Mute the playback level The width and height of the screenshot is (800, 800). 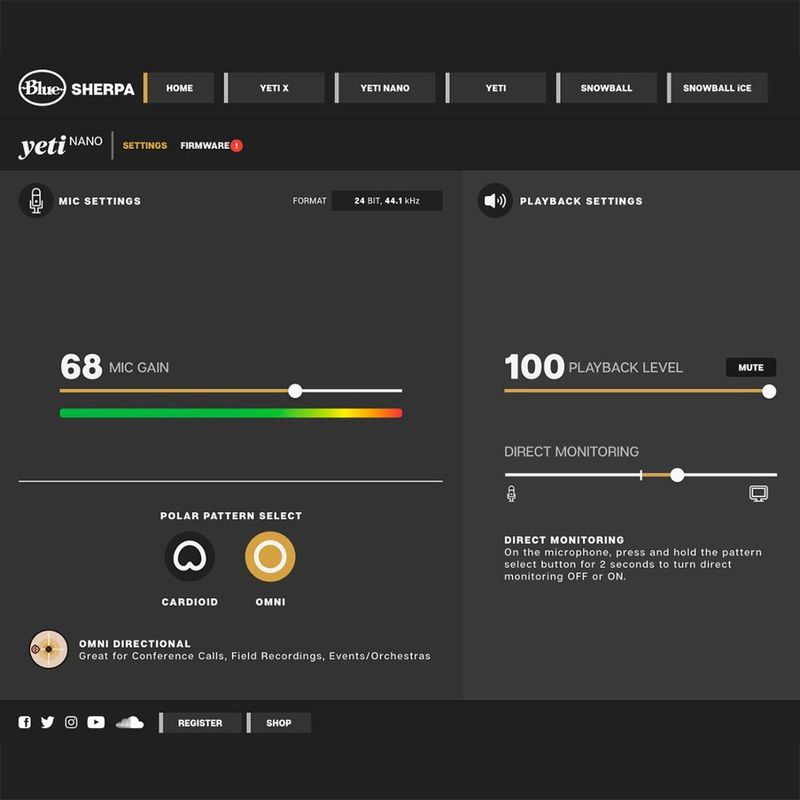750,367
